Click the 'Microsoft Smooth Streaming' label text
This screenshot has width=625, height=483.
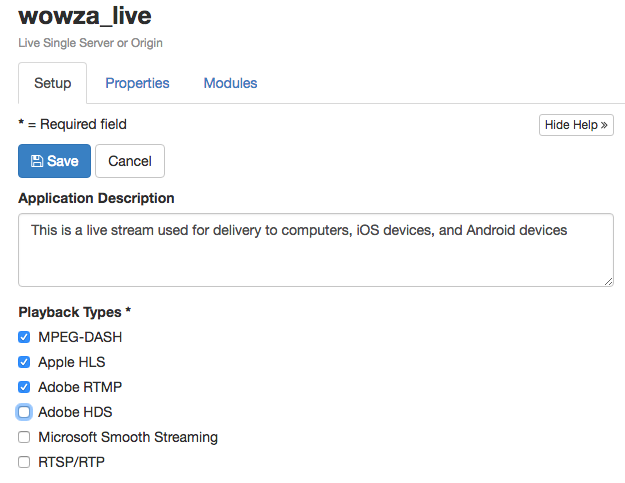point(128,437)
